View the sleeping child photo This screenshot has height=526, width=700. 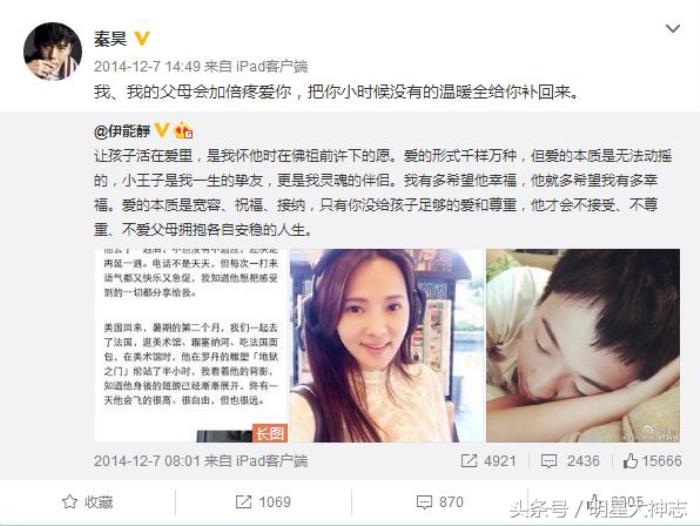click(583, 346)
